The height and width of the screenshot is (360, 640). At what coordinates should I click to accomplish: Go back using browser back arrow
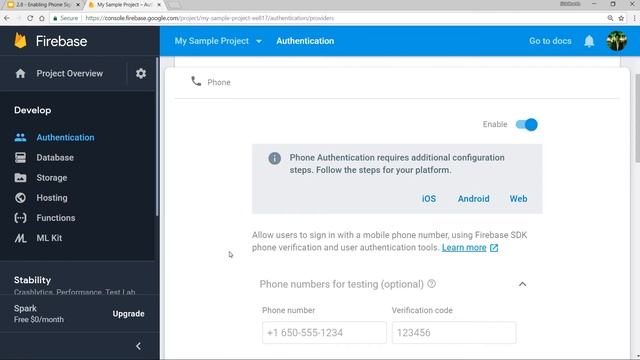pyautogui.click(x=7, y=18)
